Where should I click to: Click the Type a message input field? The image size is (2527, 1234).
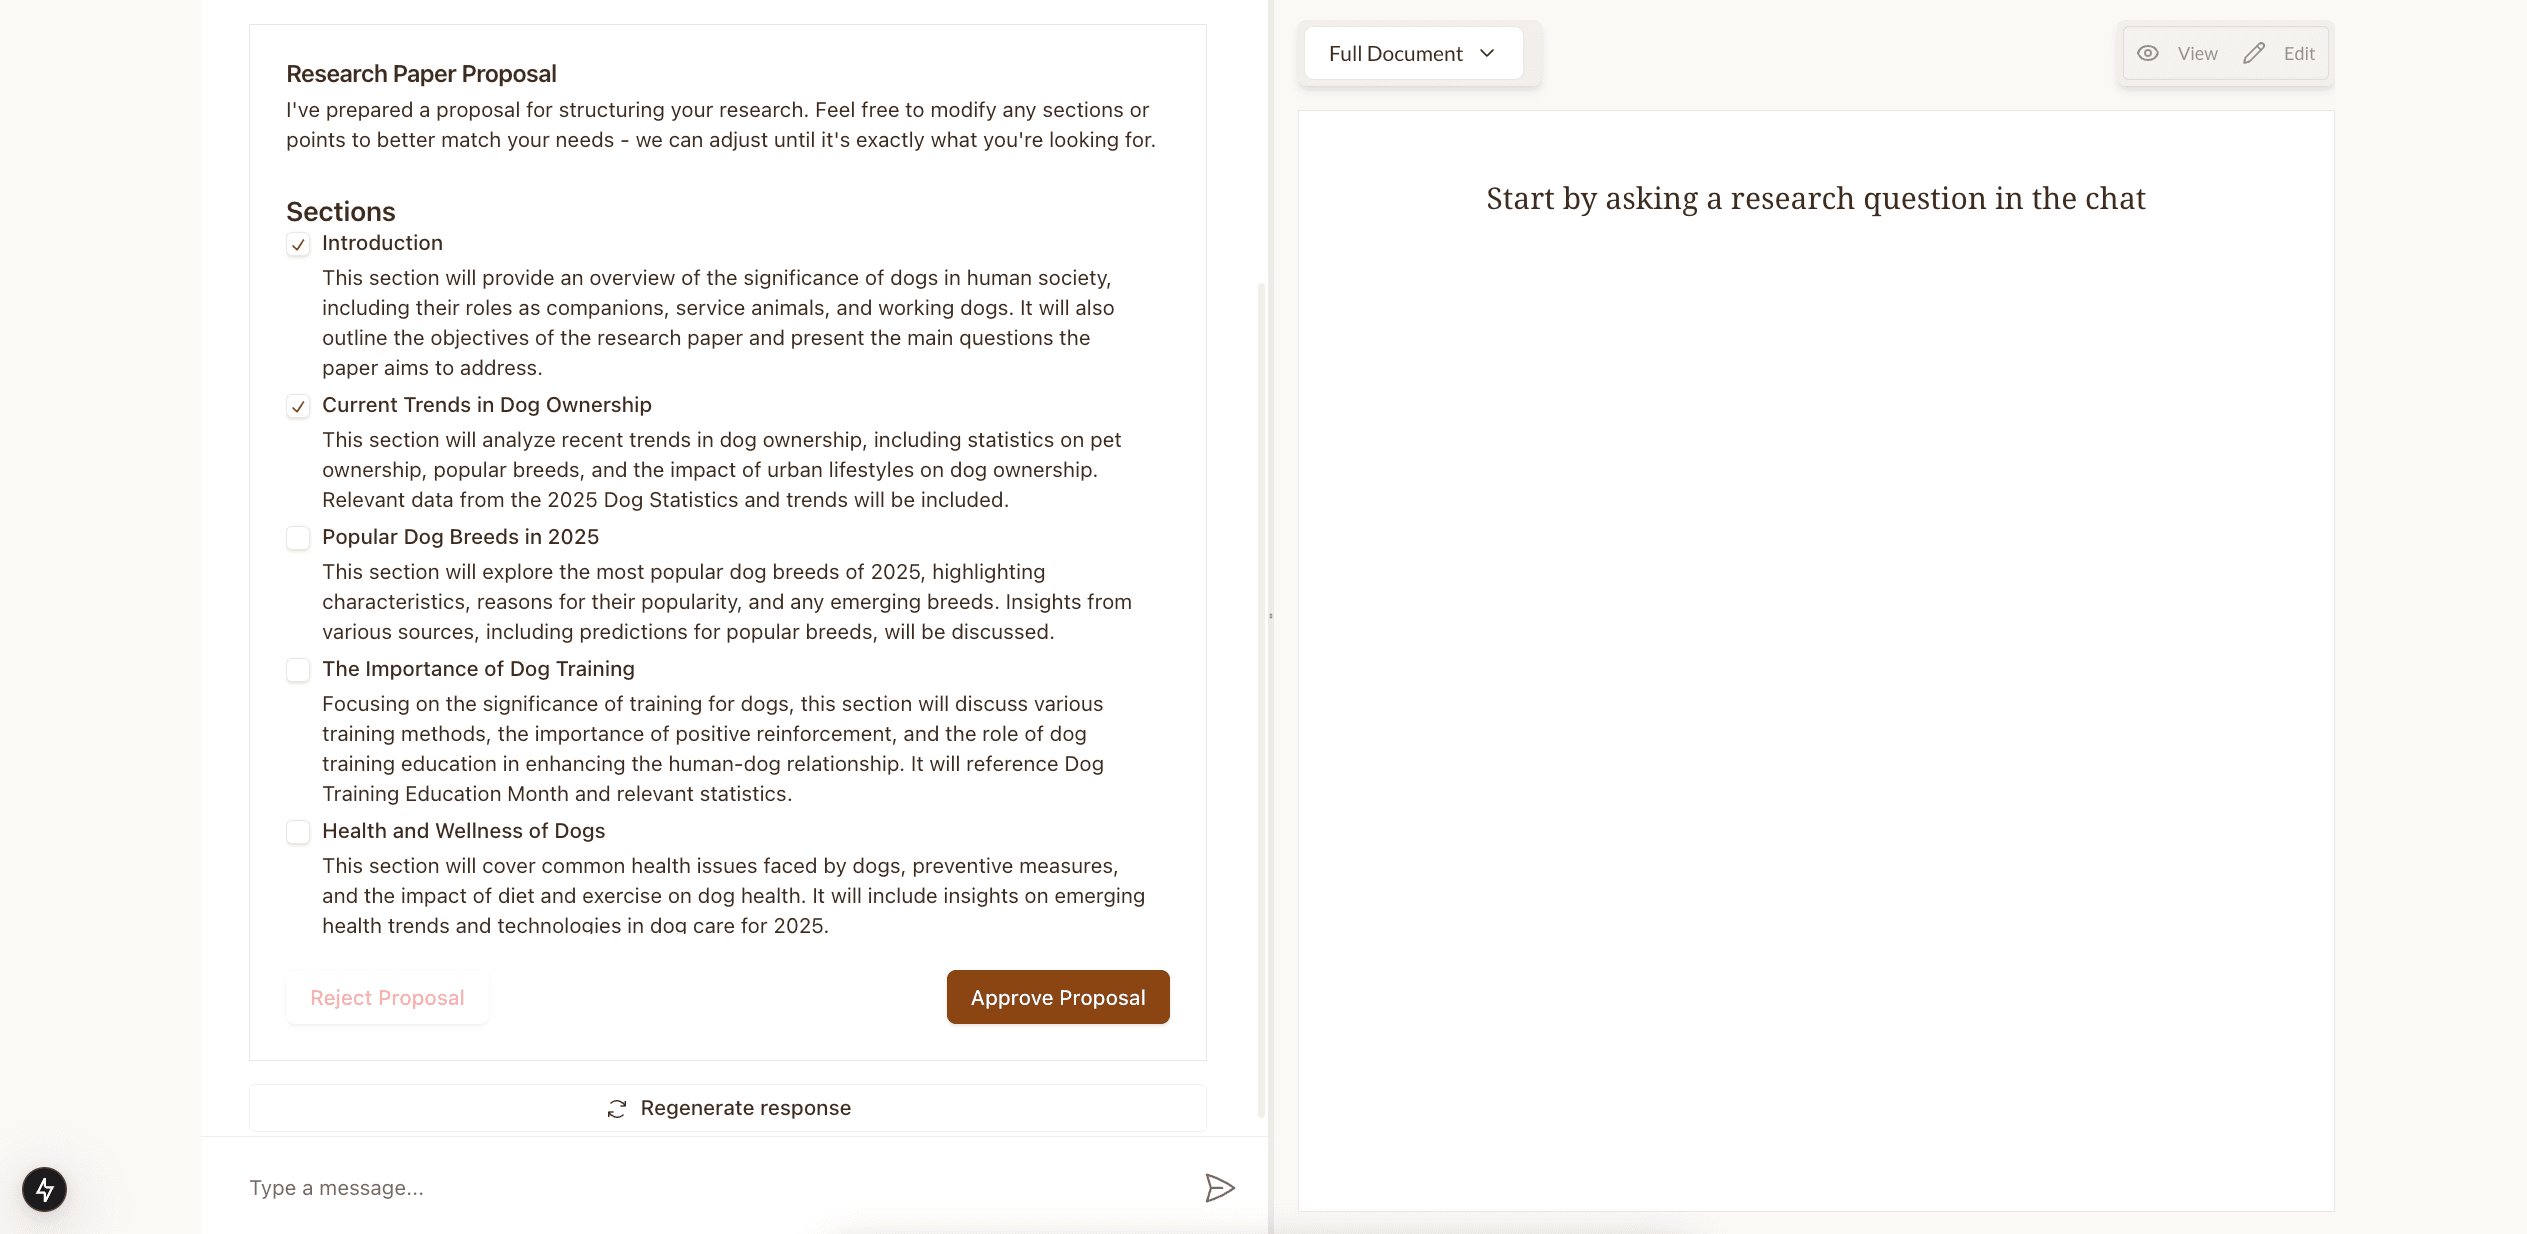point(600,1188)
